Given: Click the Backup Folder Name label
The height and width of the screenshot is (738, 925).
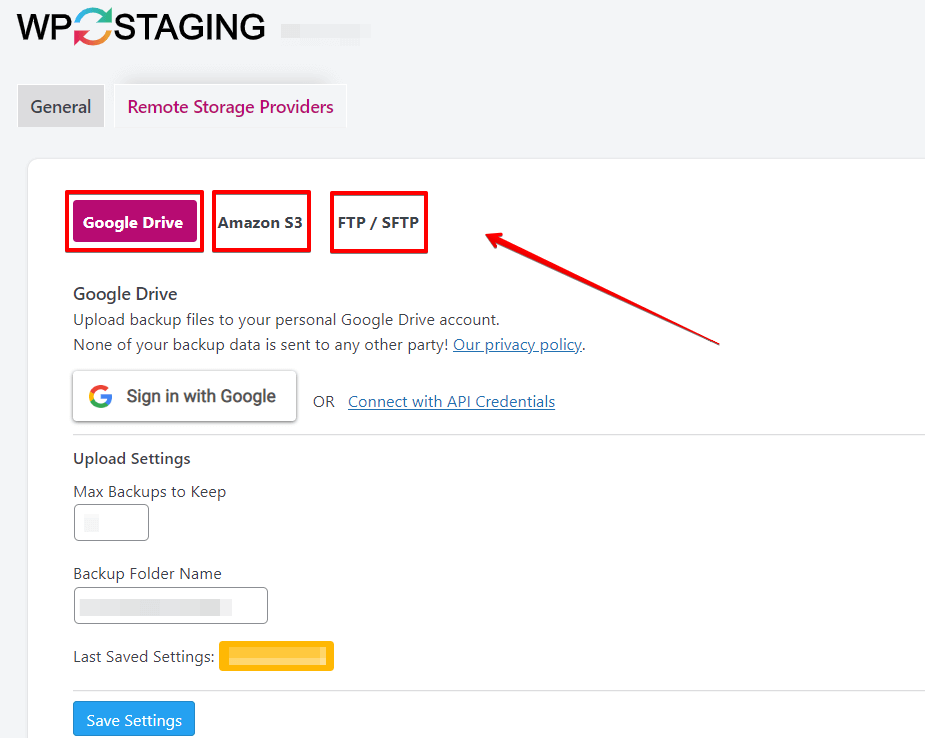Looking at the screenshot, I should [x=147, y=573].
